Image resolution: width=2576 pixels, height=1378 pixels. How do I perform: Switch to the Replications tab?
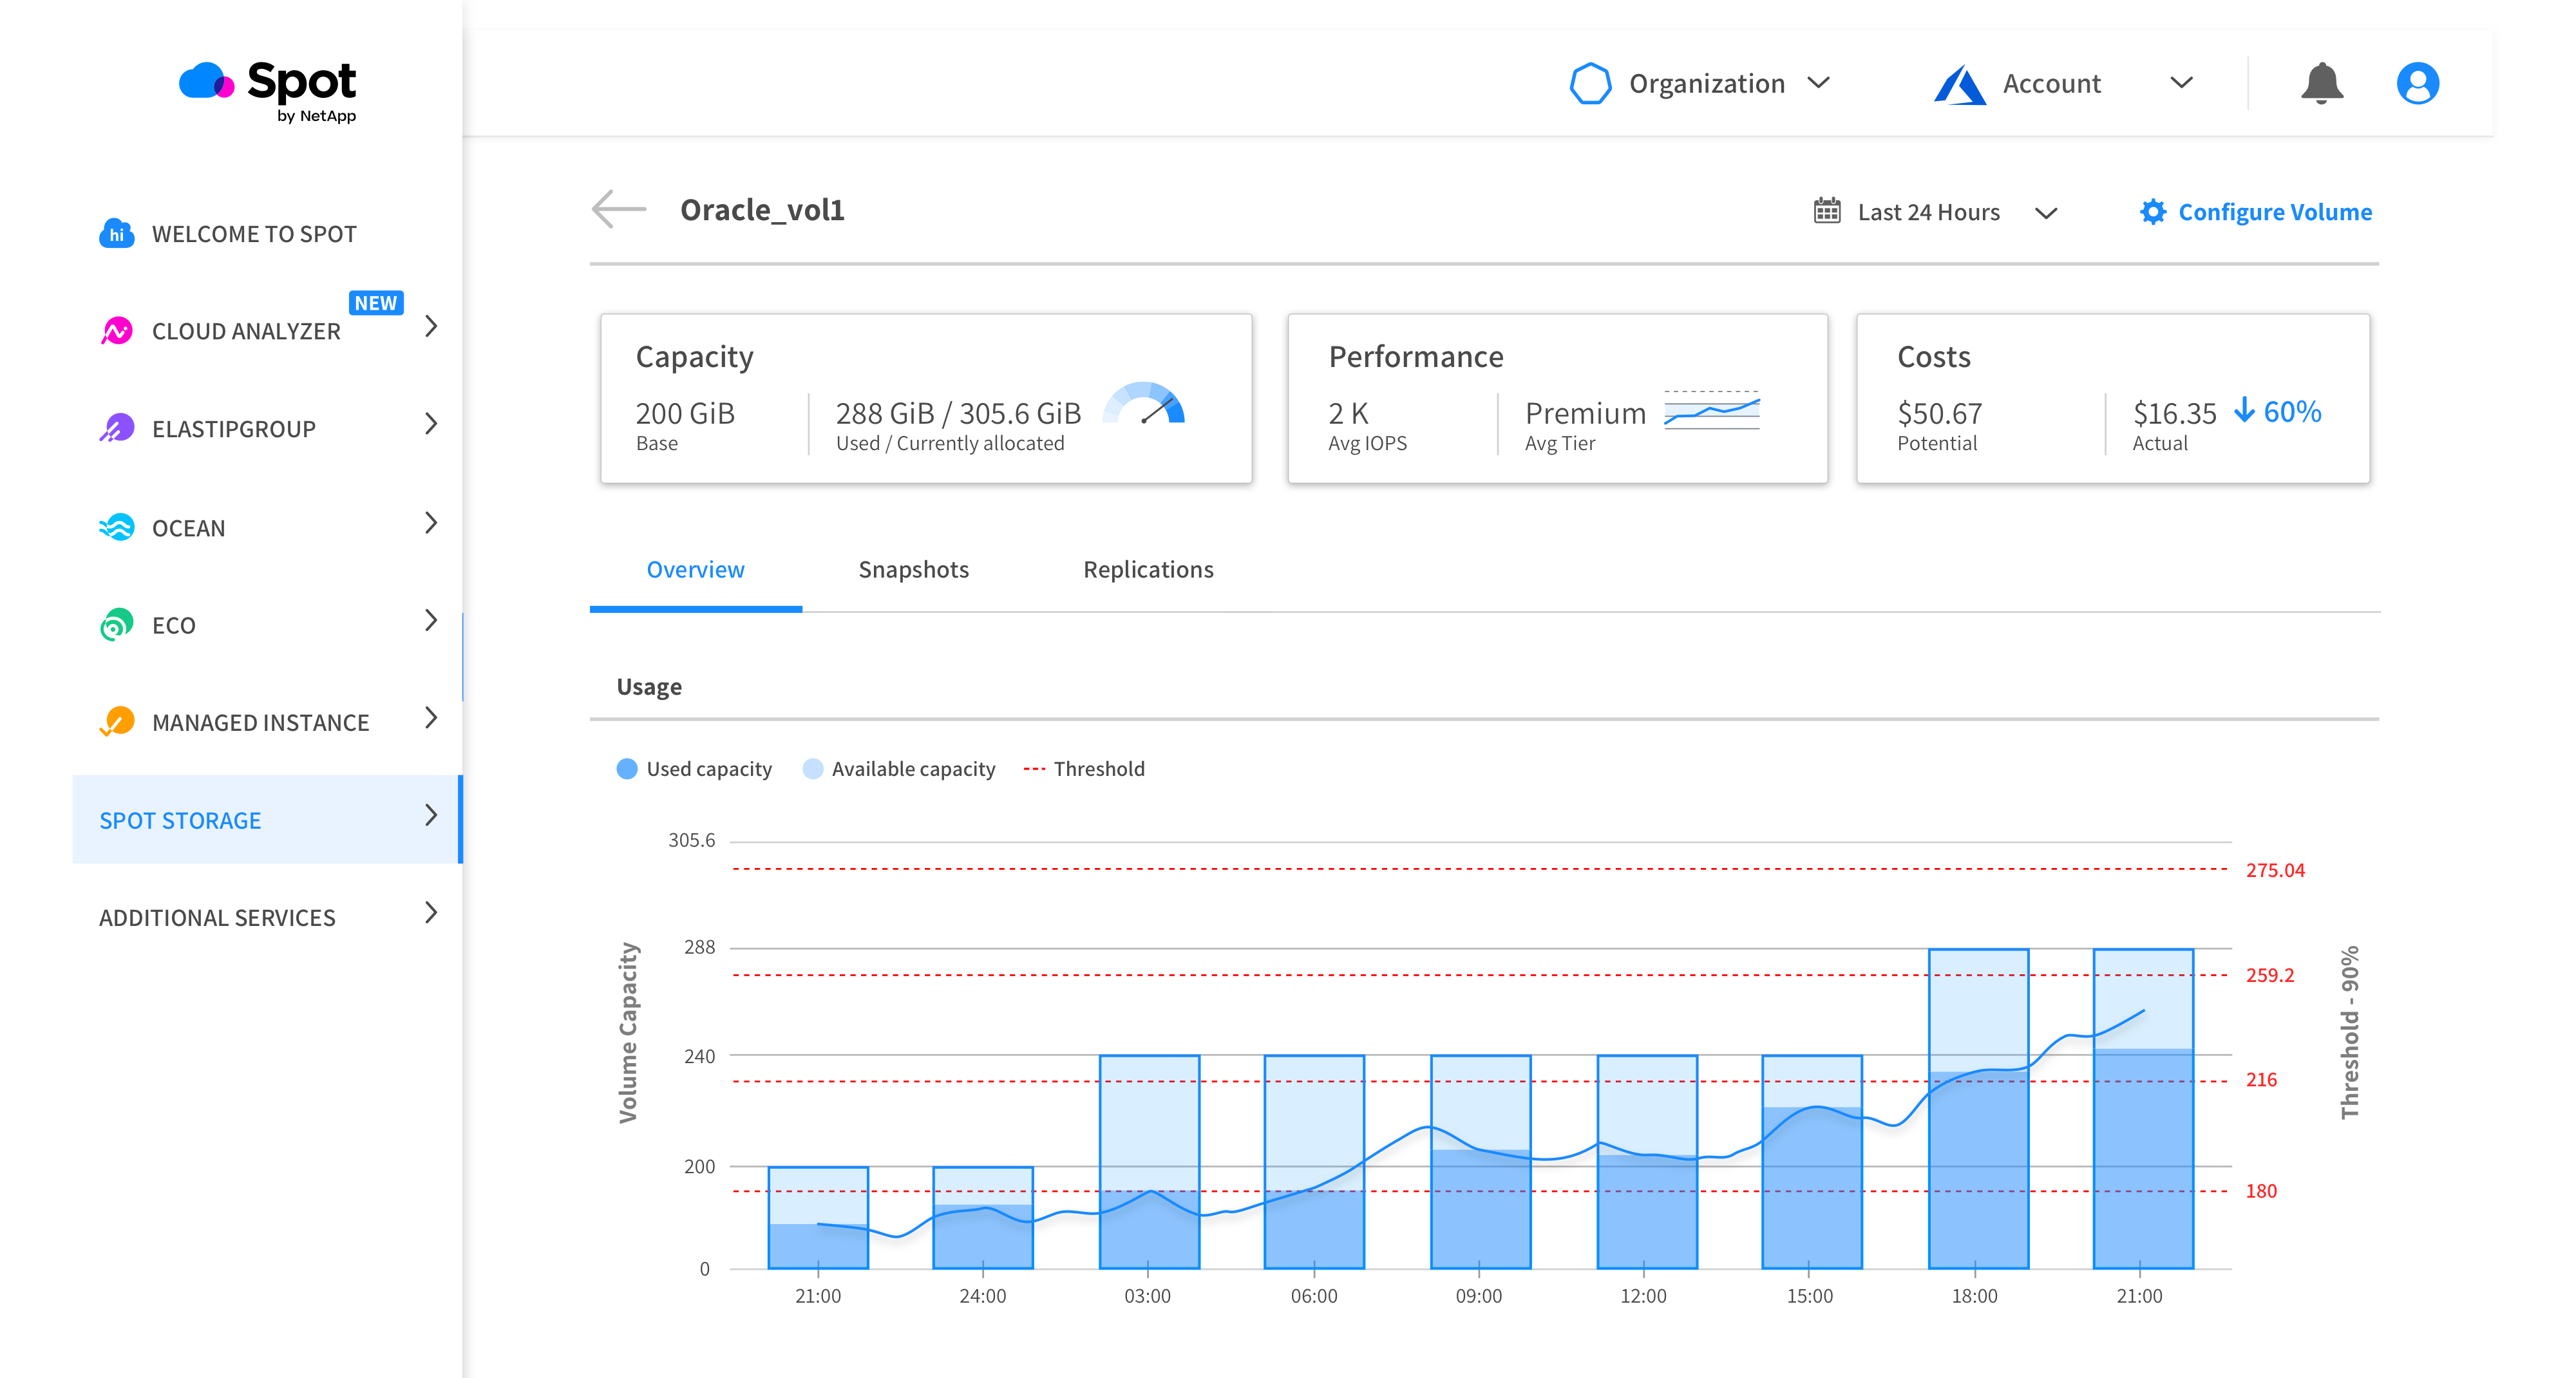(x=1148, y=569)
